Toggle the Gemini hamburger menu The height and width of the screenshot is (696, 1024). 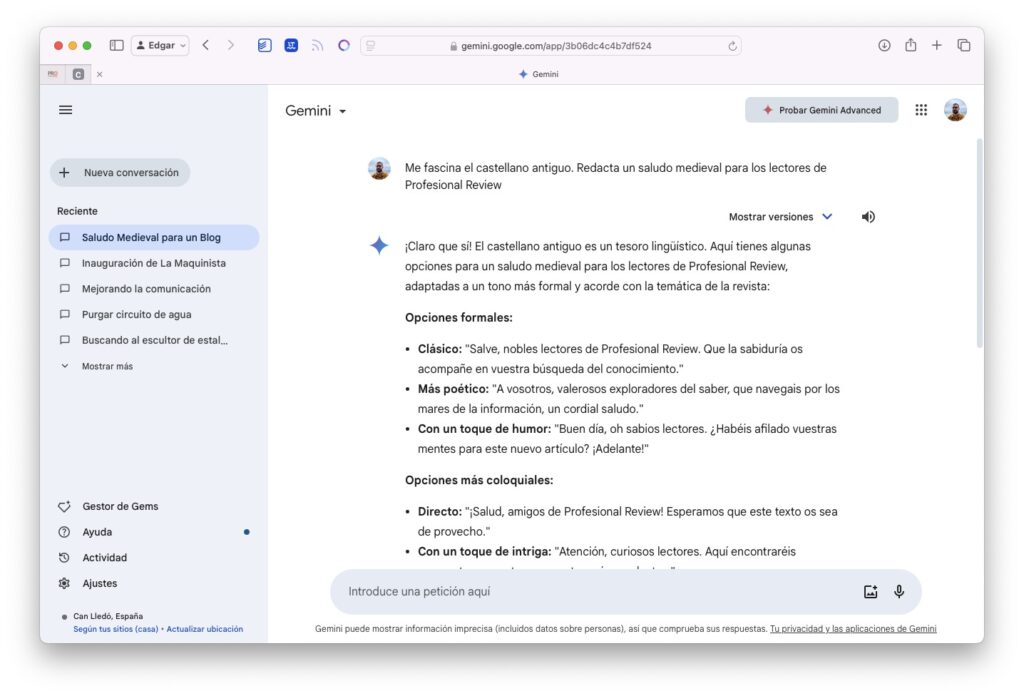(x=65, y=110)
